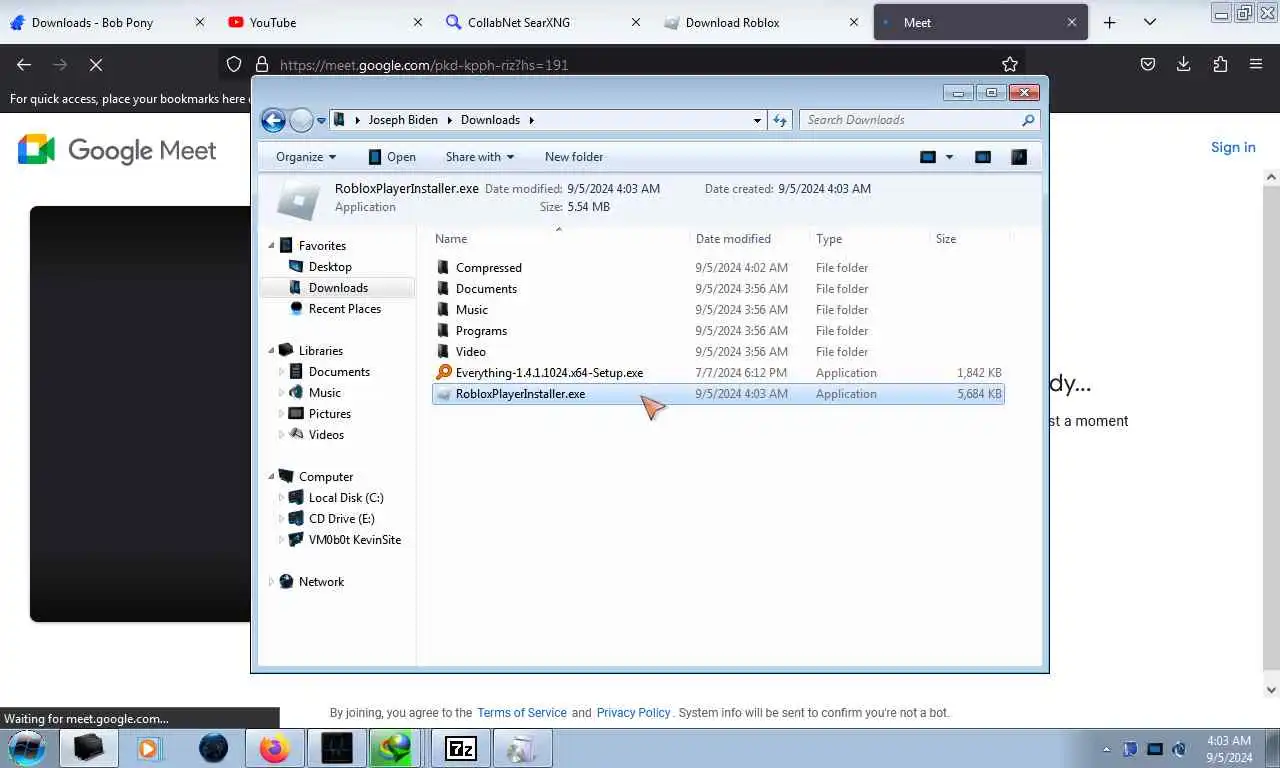
Task: Open the view options dropdown arrow
Action: (949, 157)
